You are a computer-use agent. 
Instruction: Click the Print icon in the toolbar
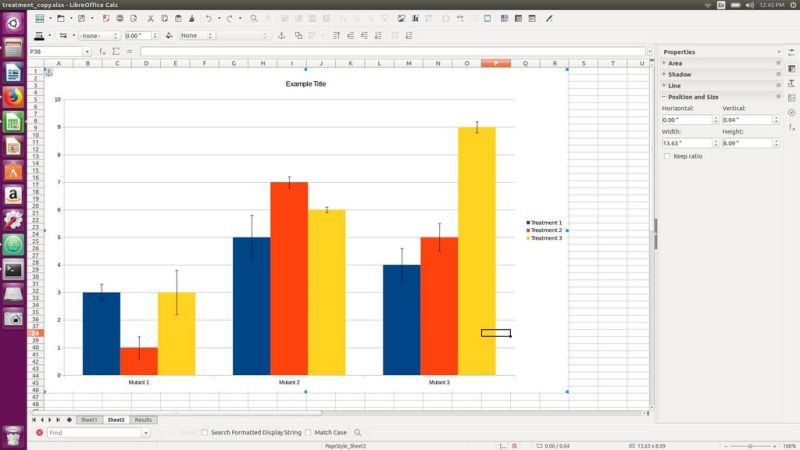119,18
